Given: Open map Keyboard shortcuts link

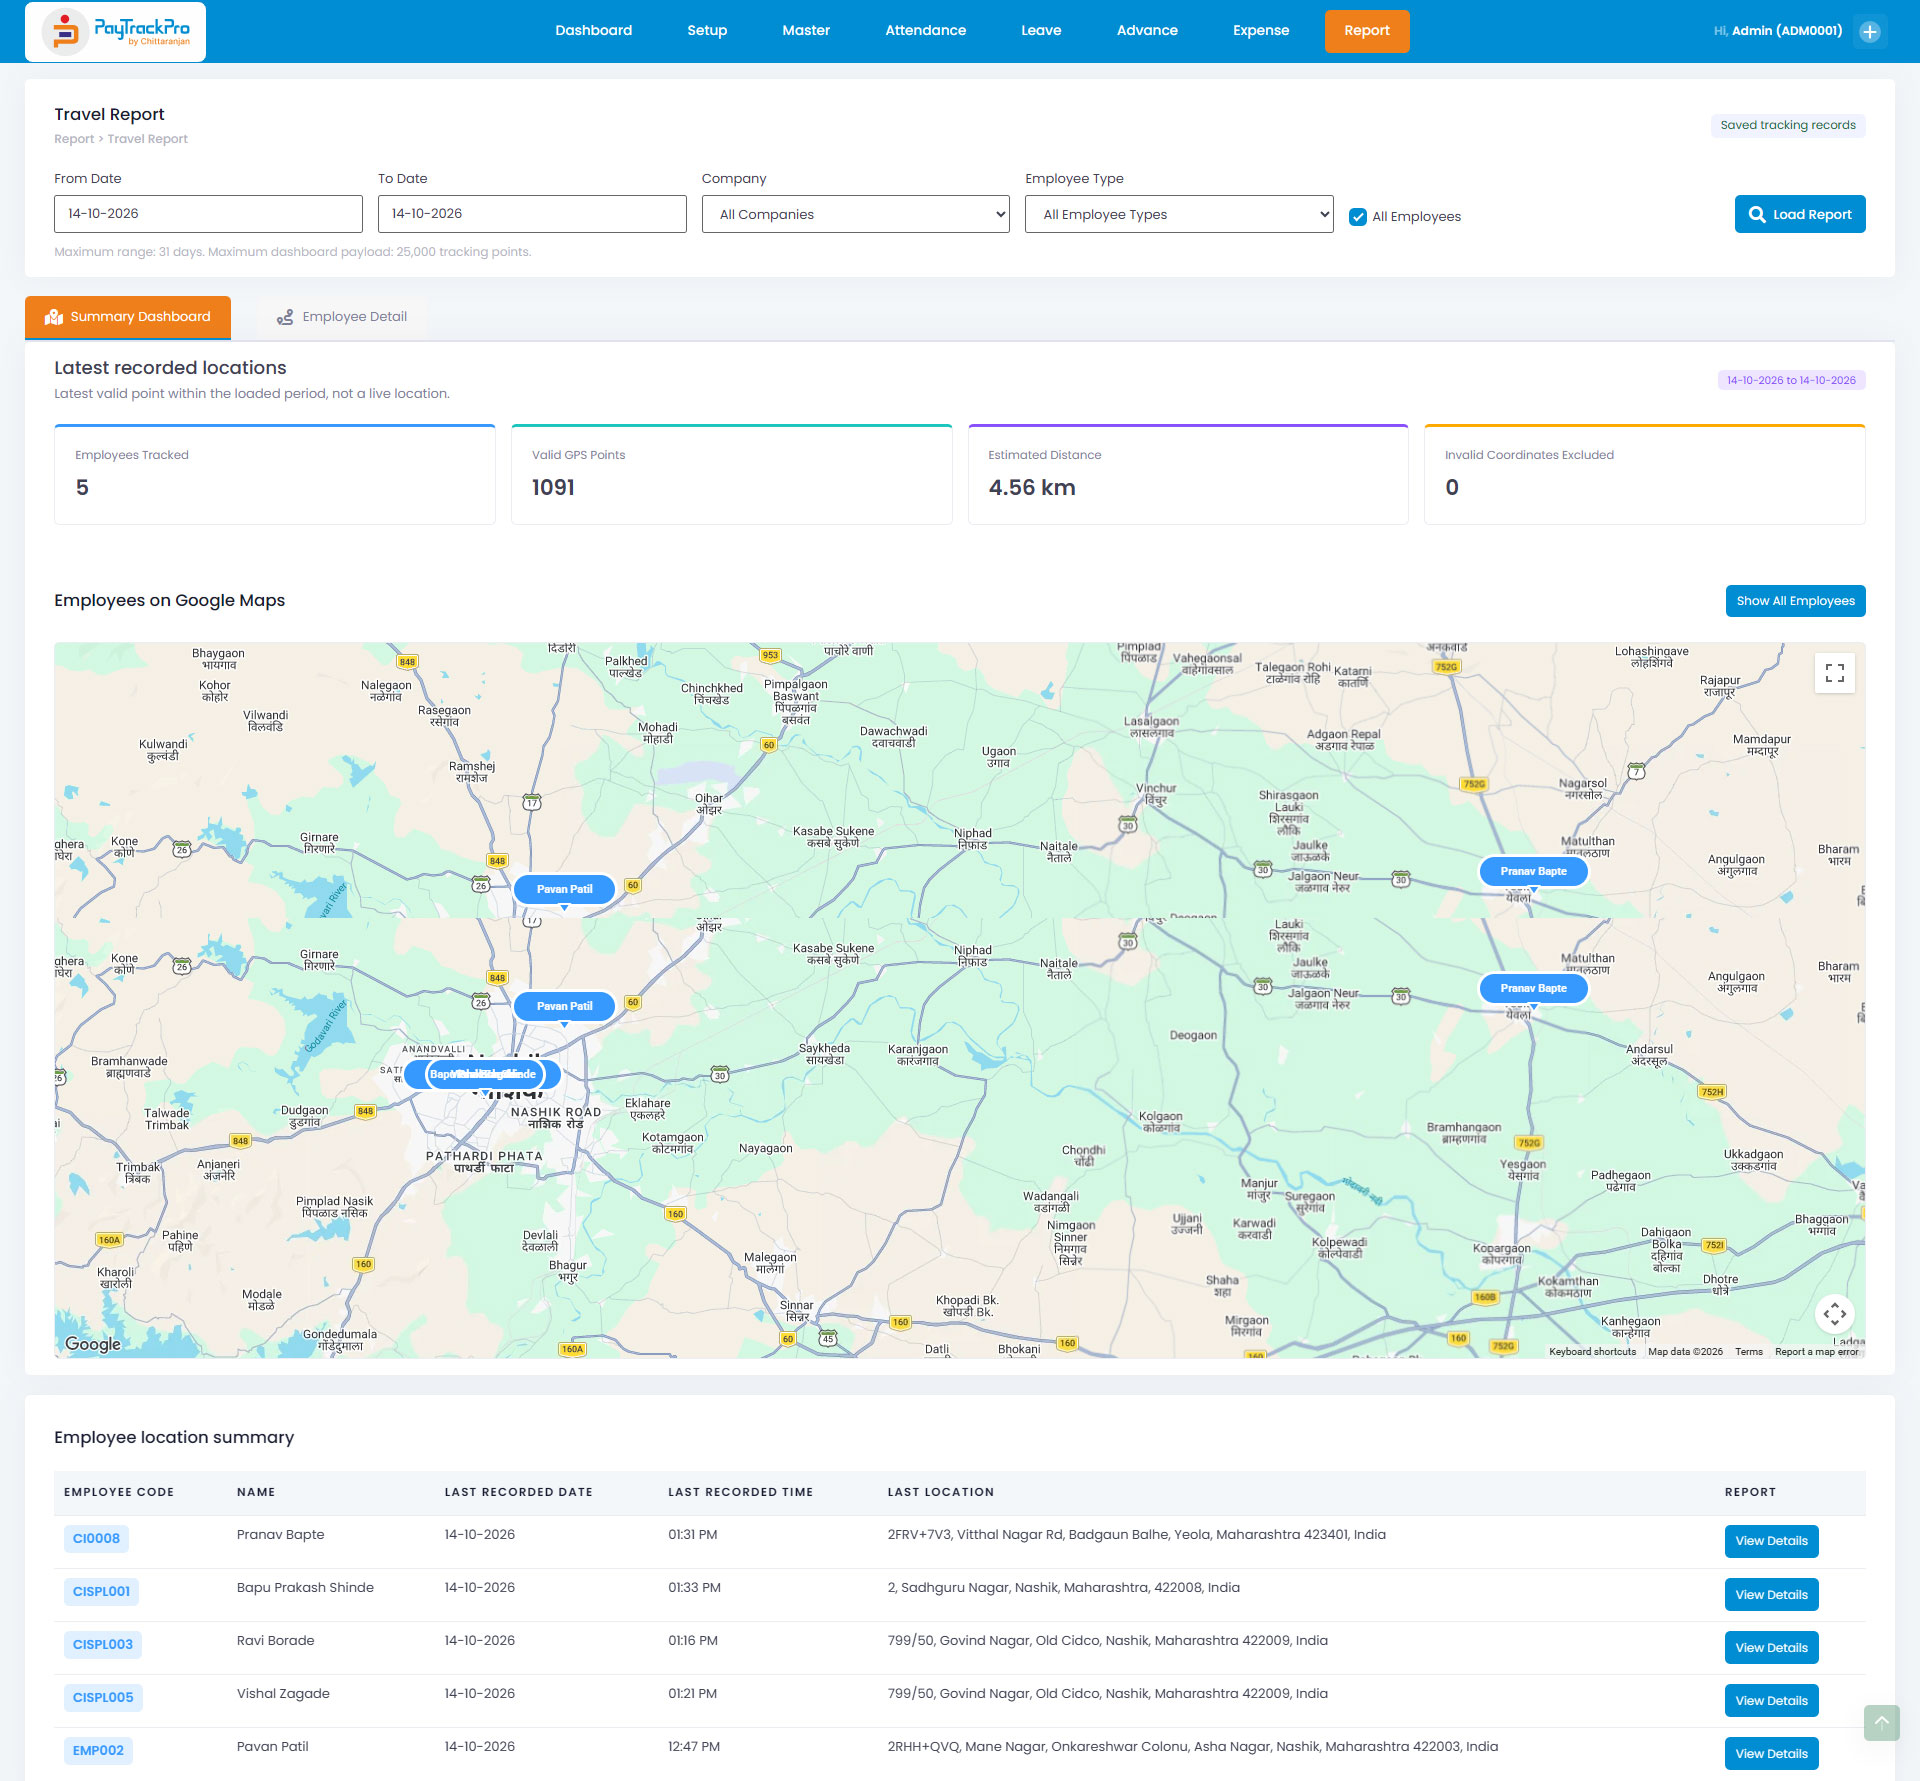Looking at the screenshot, I should (1593, 1352).
